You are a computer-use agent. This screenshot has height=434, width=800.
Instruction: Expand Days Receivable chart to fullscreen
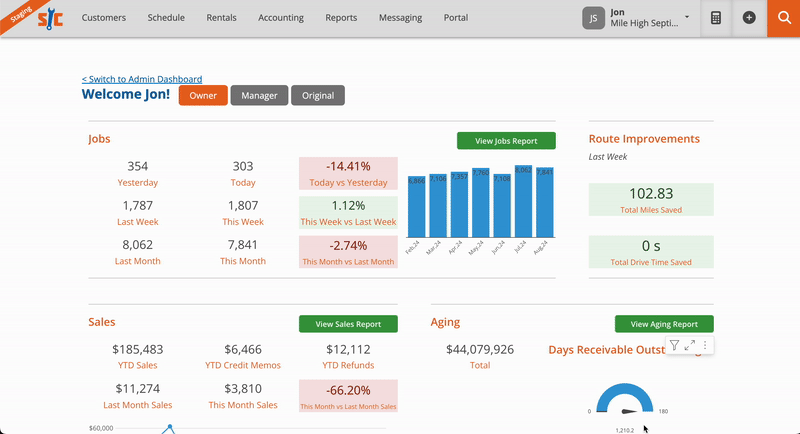click(690, 345)
